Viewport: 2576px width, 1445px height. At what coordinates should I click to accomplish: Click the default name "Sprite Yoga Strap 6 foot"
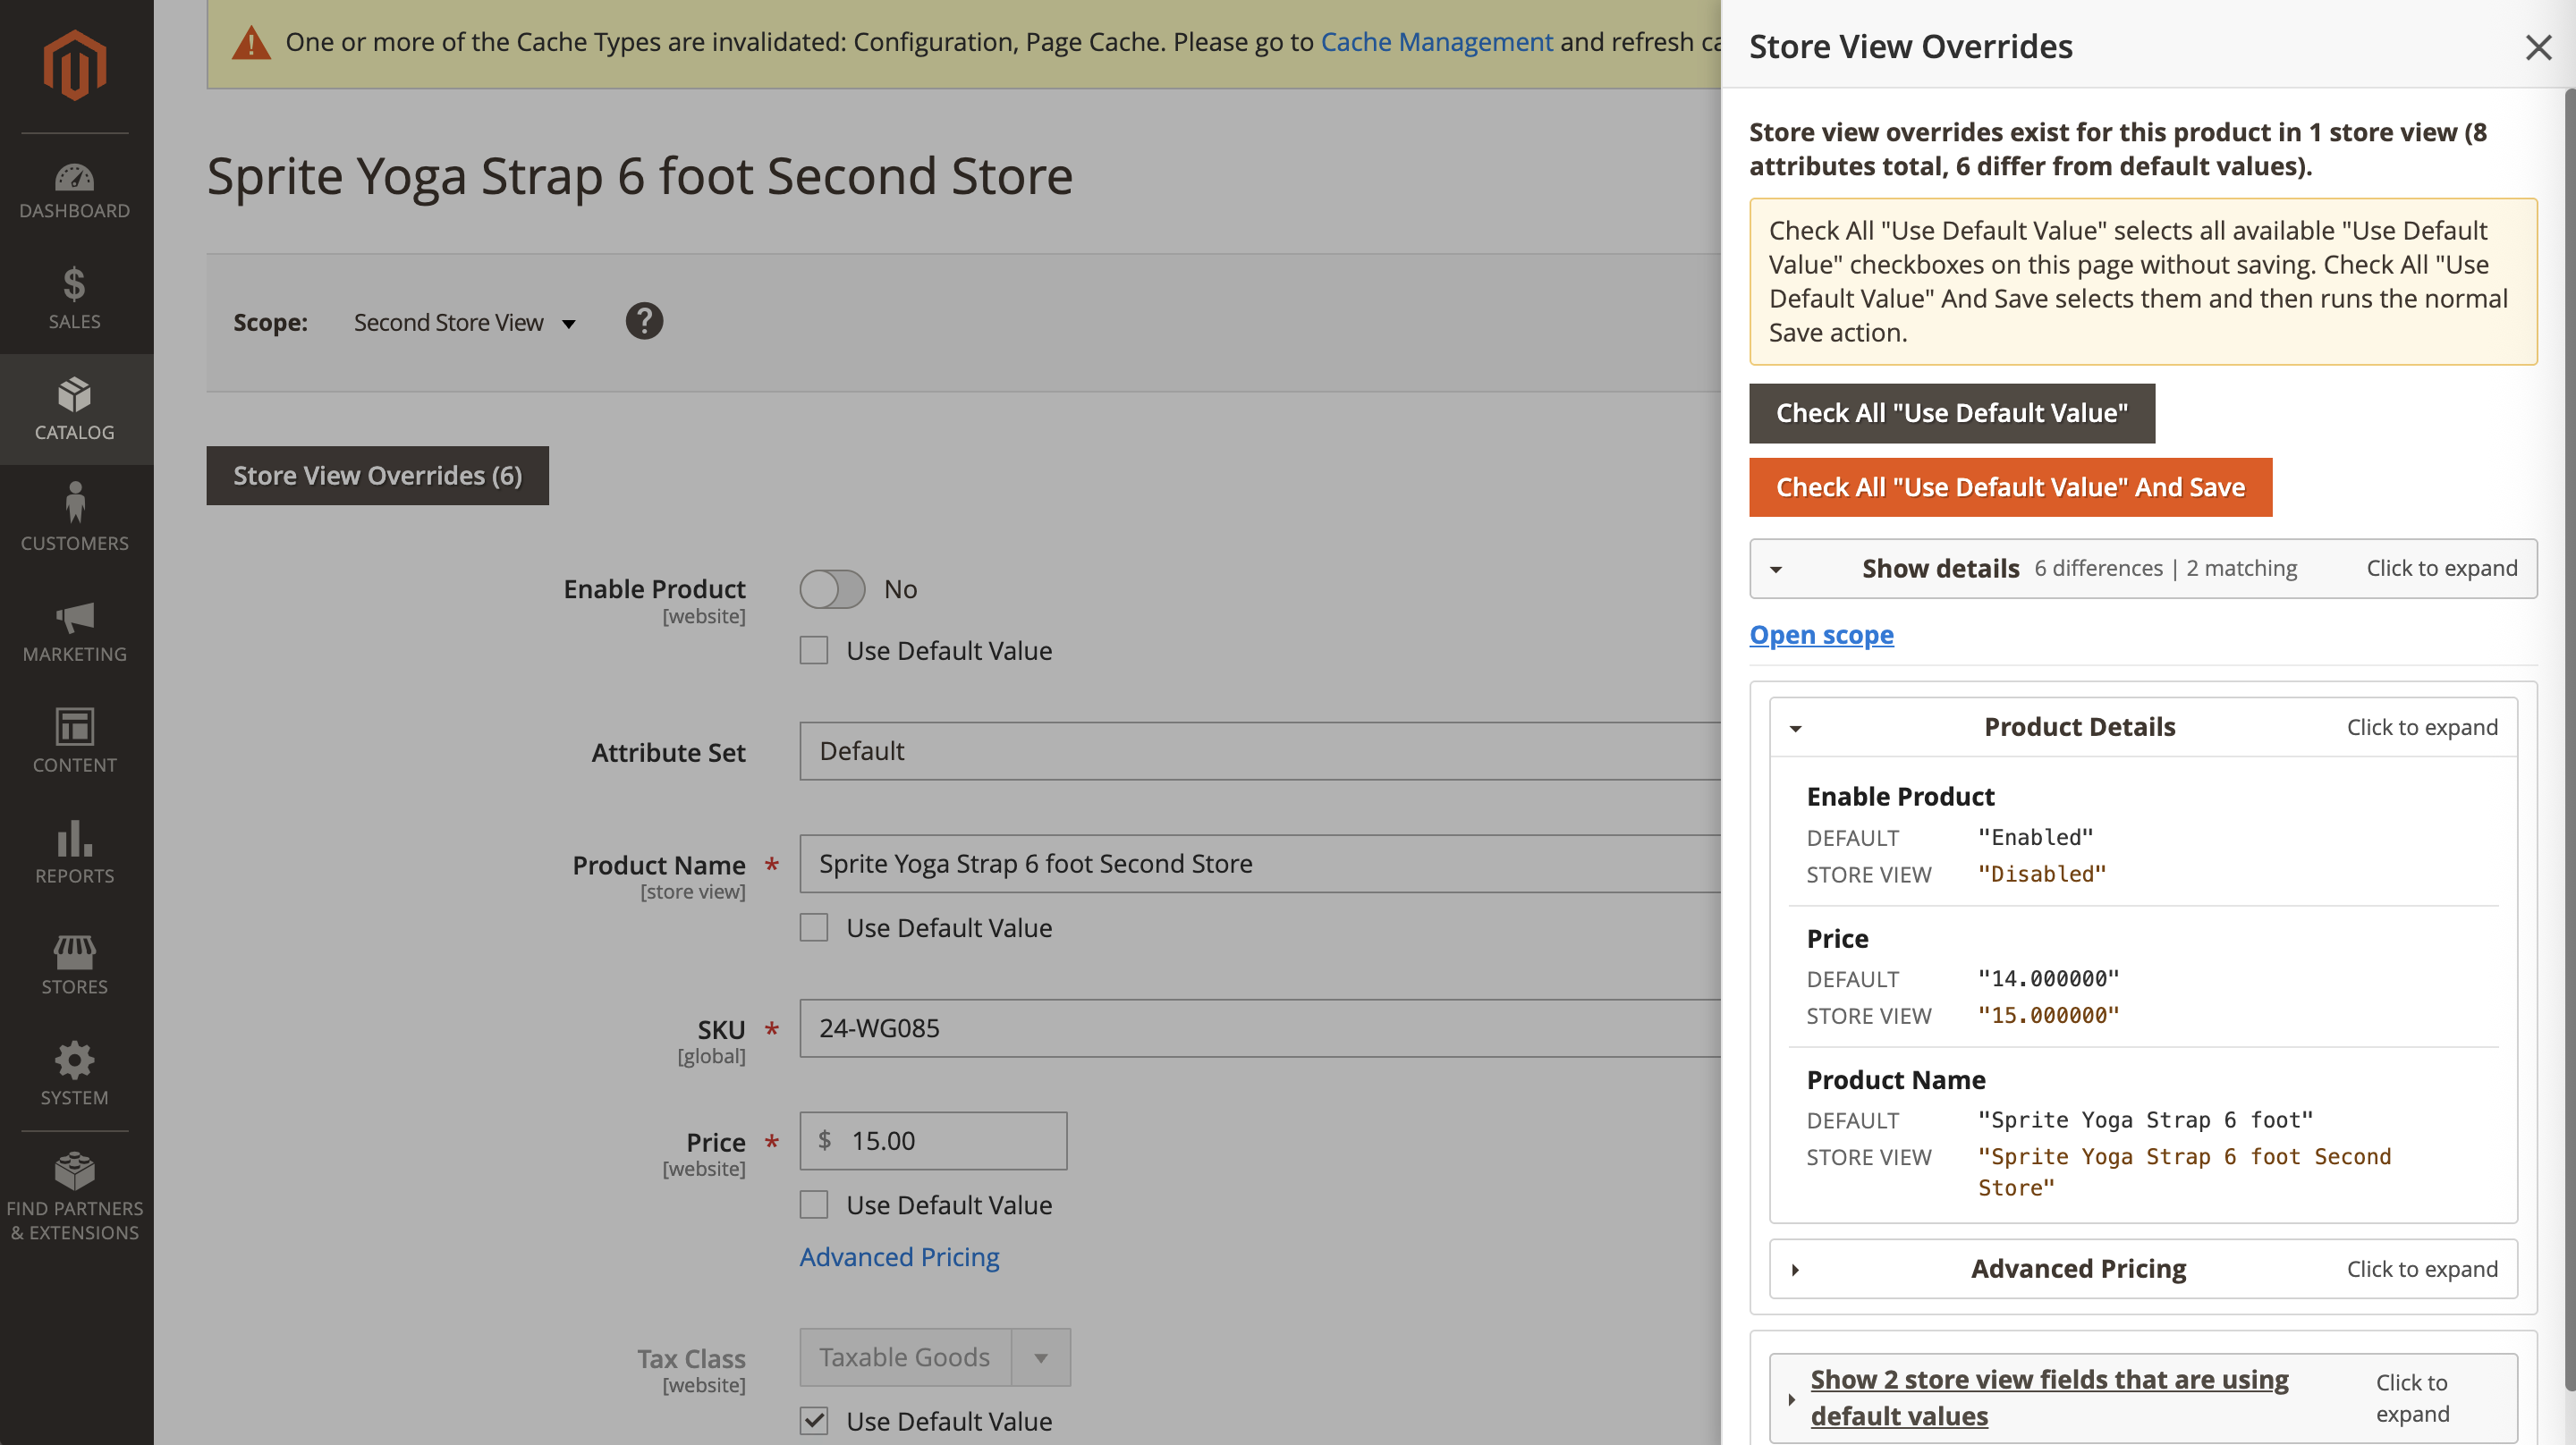click(x=2145, y=1120)
